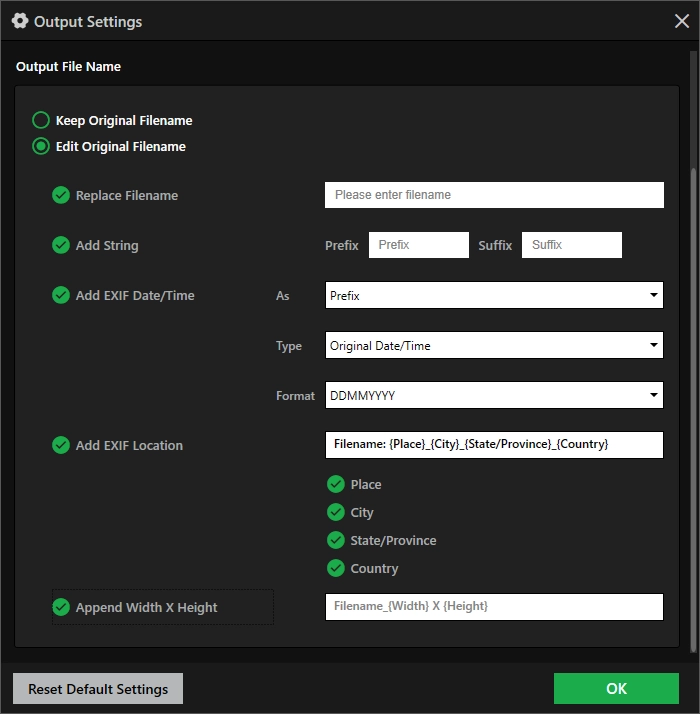Viewport: 700px width, 714px height.
Task: Expand the Type Original Date/Time dropdown
Action: (x=494, y=345)
